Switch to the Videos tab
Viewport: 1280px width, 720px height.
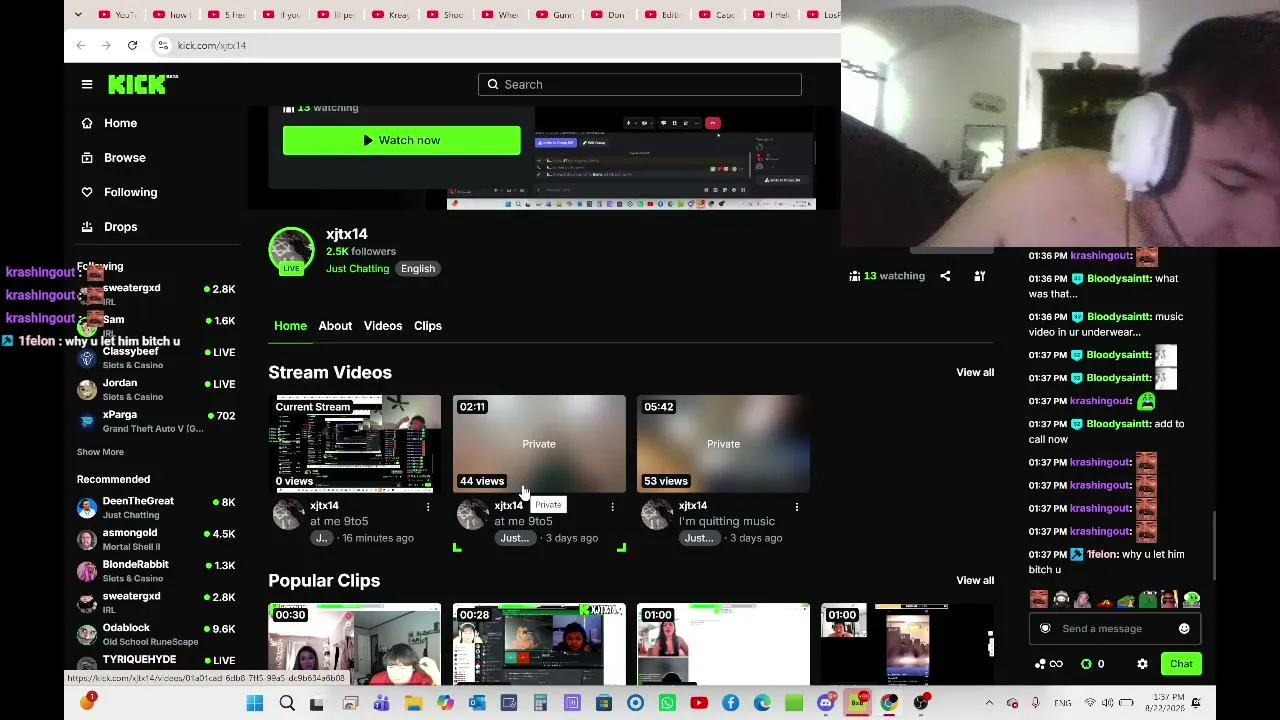[x=383, y=326]
